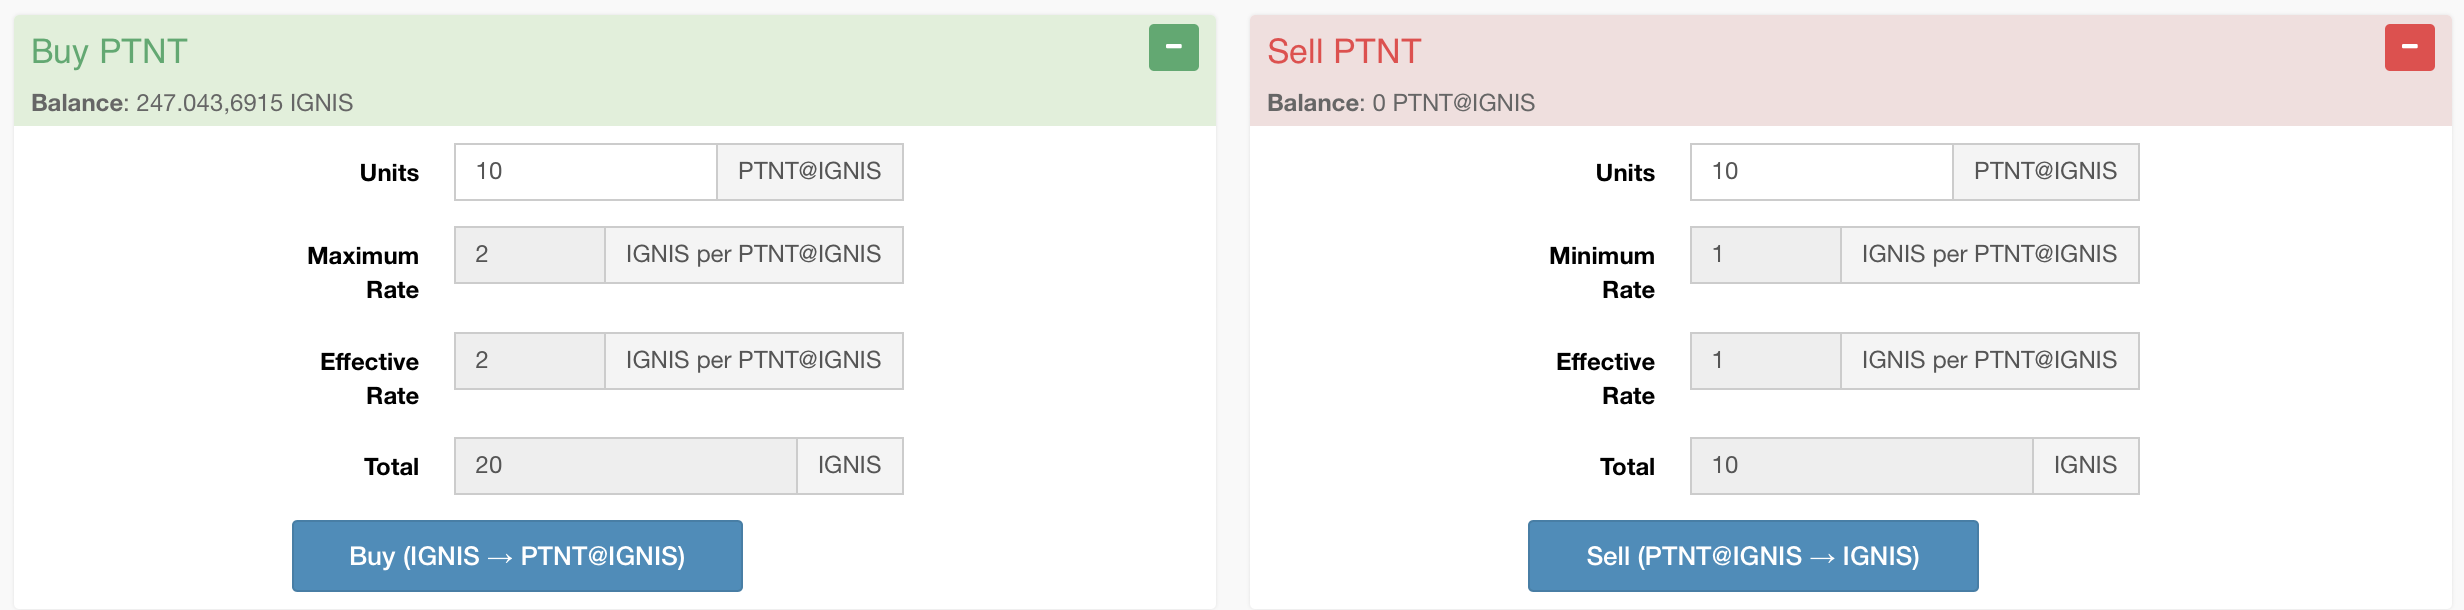Click the IGNIS label beside sell Total
Viewport: 2464px width, 610px height.
[x=2085, y=466]
